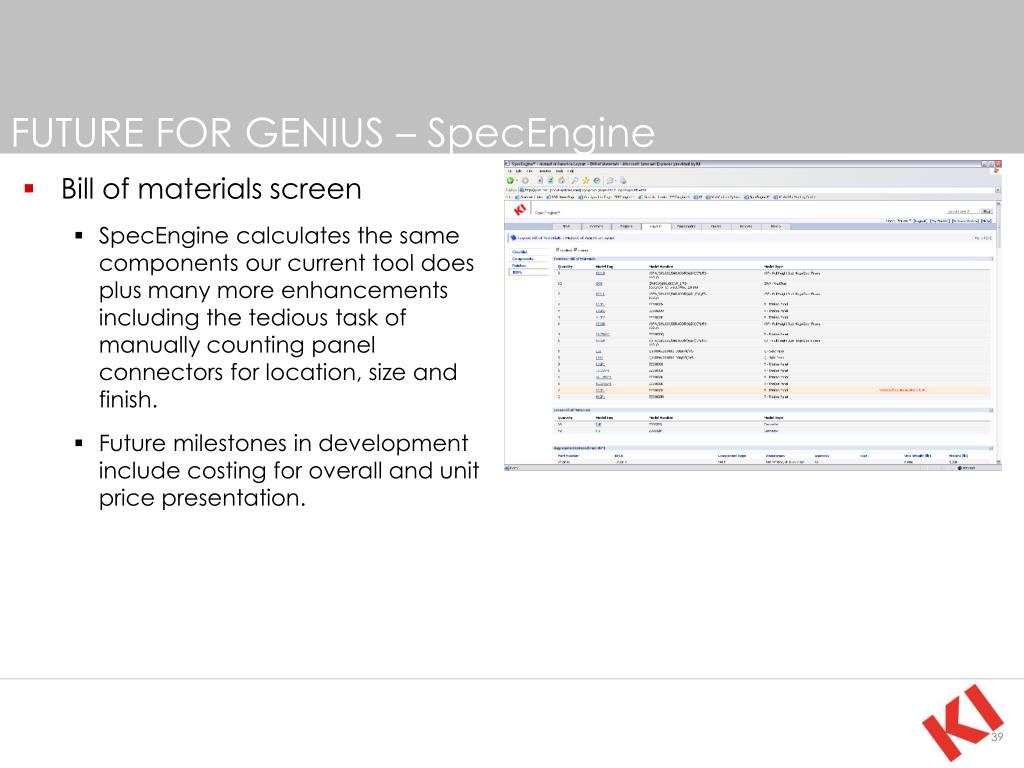
Task: Click the browser Forward arrow icon
Action: pos(524,180)
